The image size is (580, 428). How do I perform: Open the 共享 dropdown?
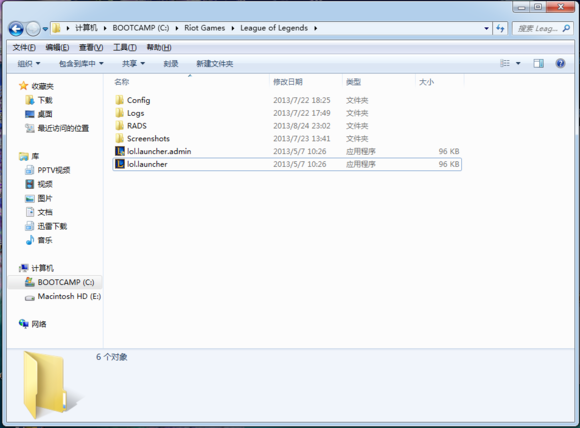click(x=133, y=64)
